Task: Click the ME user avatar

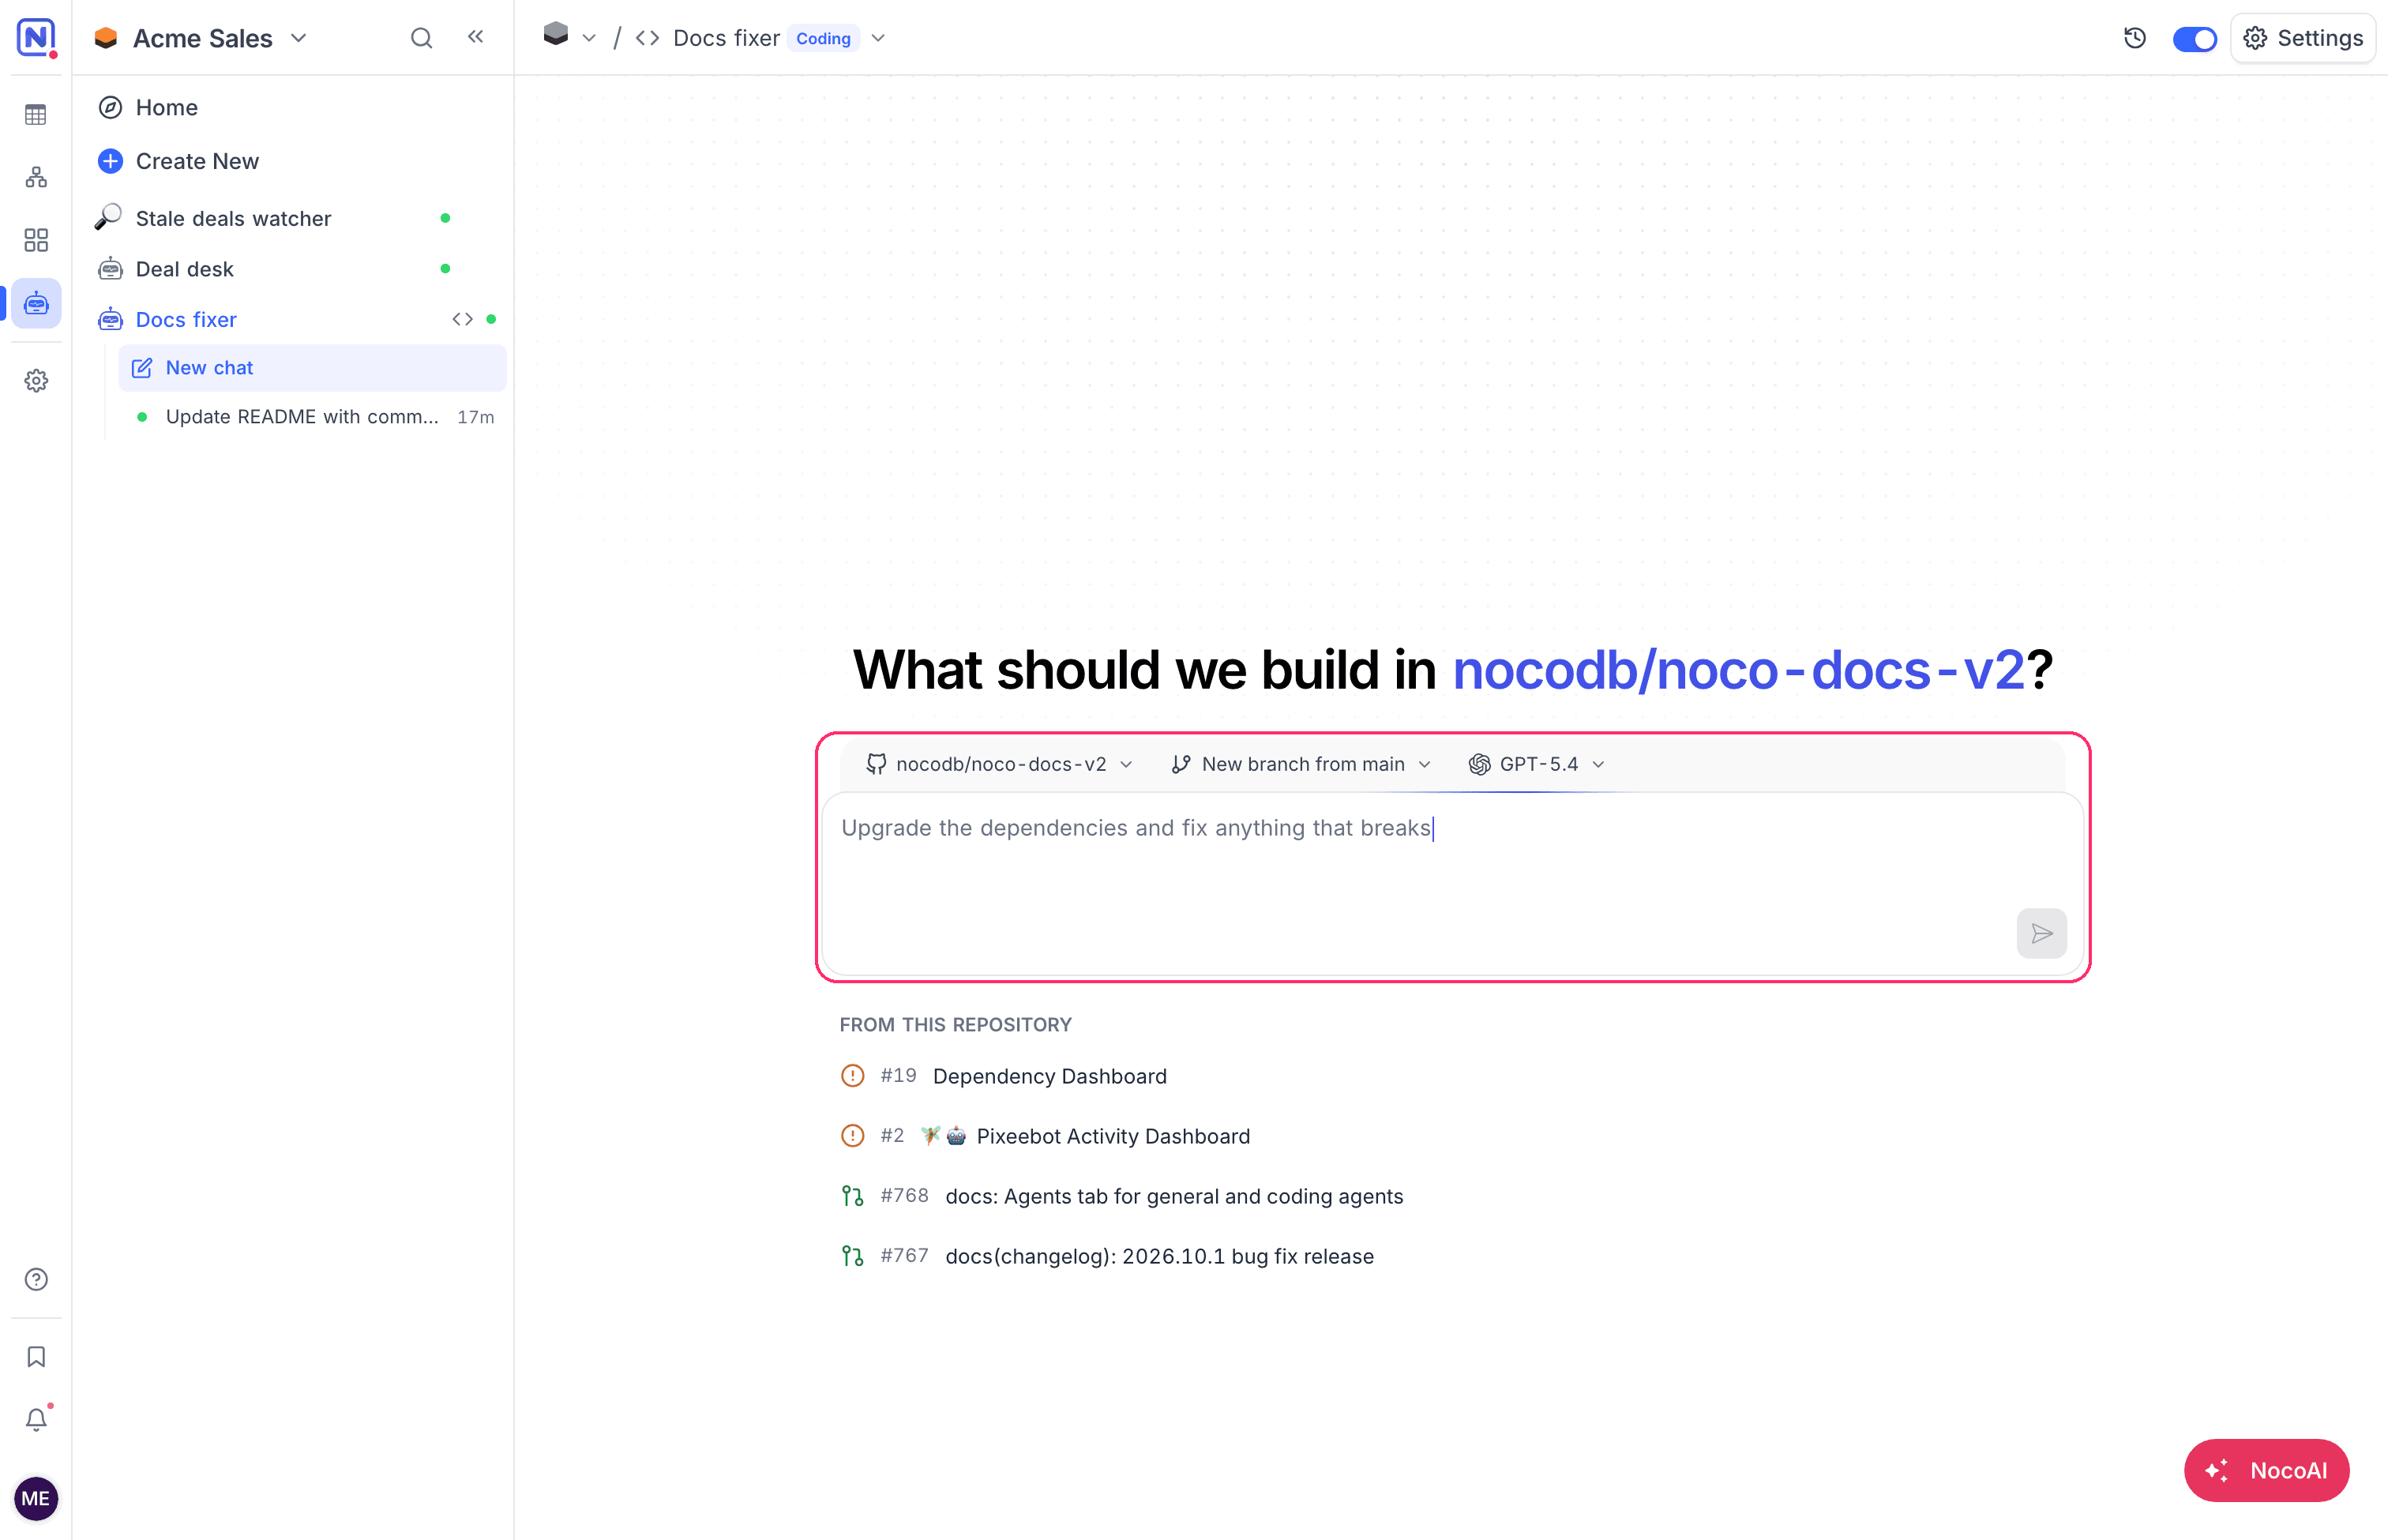Action: 36,1498
